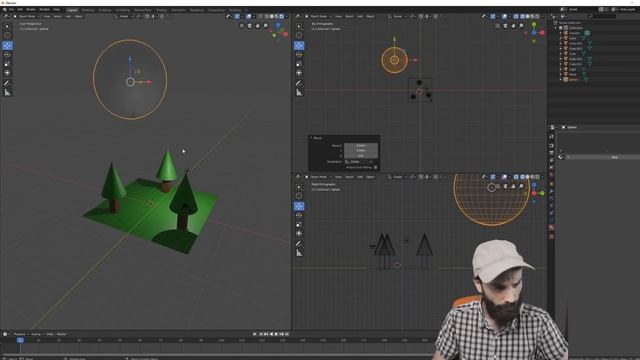
Task: Open the File menu
Action: (11, 9)
